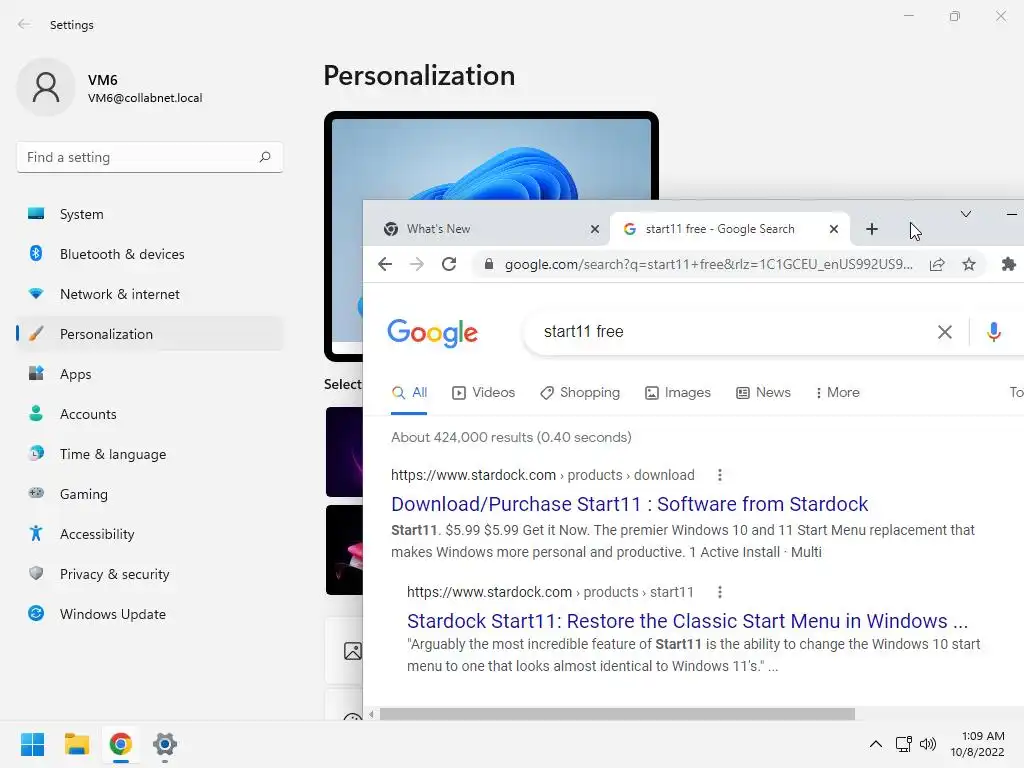
Task: Select Personalization in the sidebar
Action: point(150,334)
